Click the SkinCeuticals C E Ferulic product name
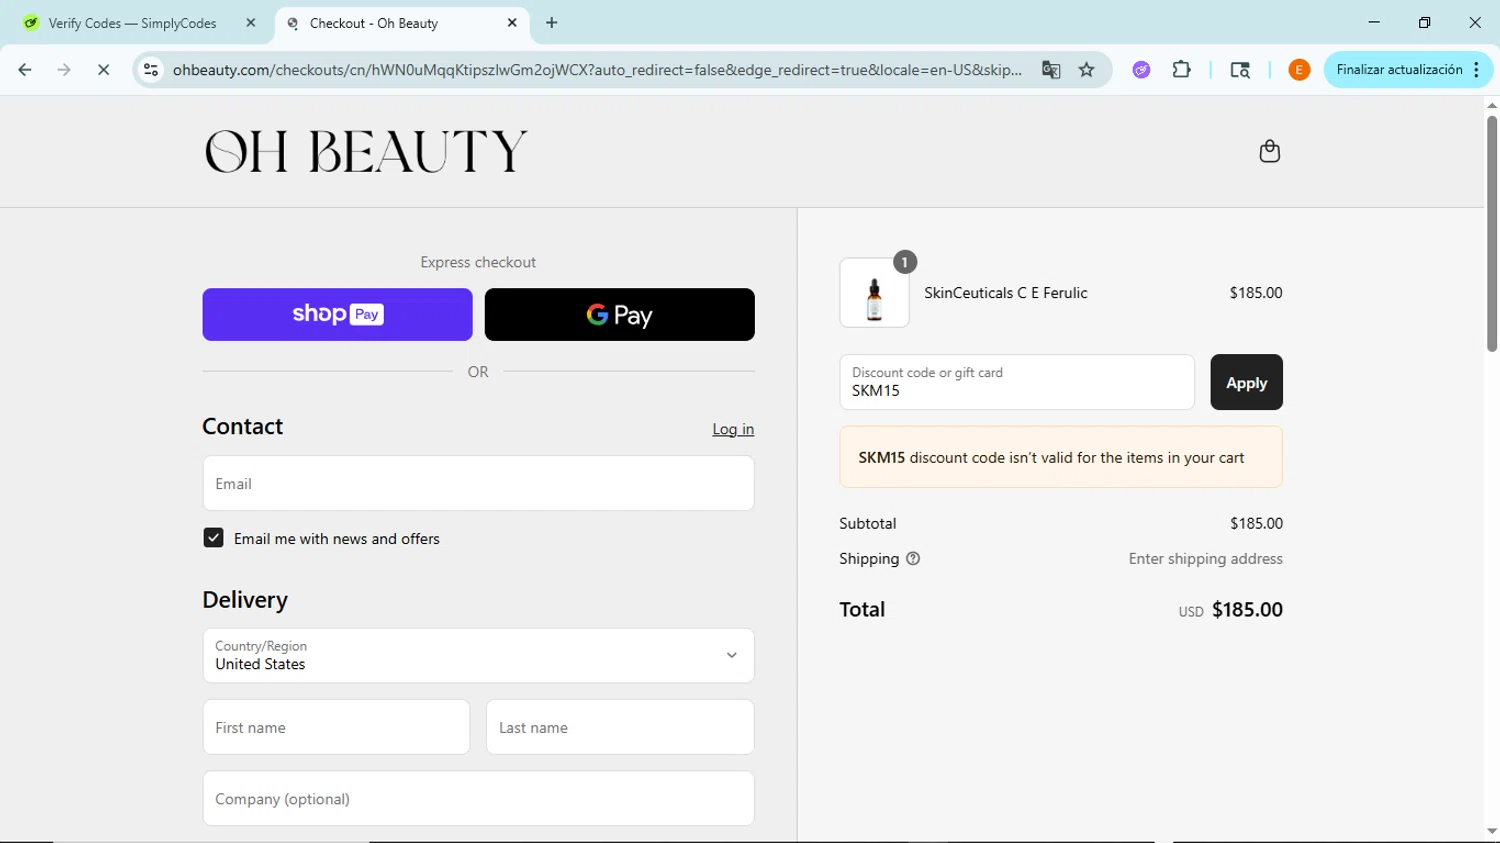This screenshot has height=843, width=1500. [1006, 293]
